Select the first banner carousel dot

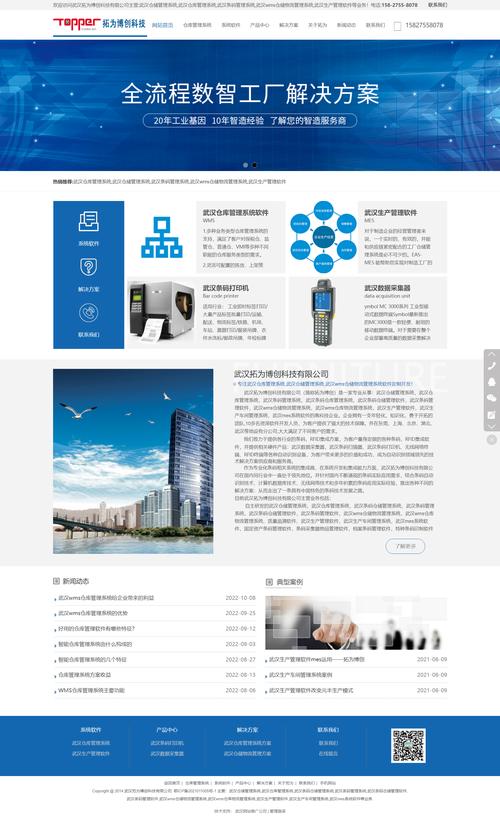(246, 165)
